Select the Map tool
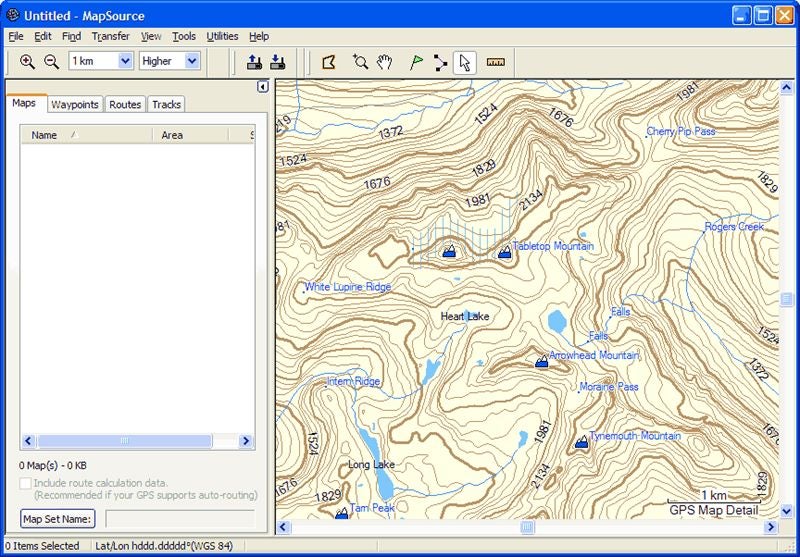 click(329, 63)
